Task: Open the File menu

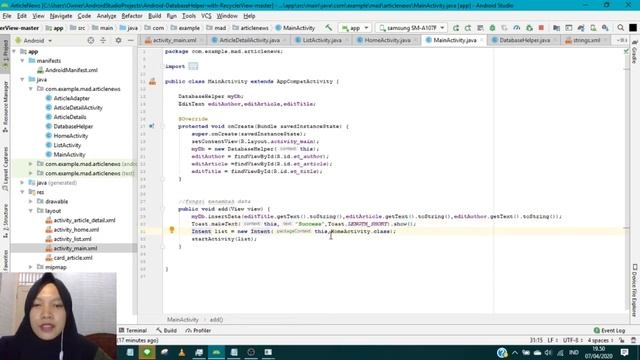Action: (7, 16)
